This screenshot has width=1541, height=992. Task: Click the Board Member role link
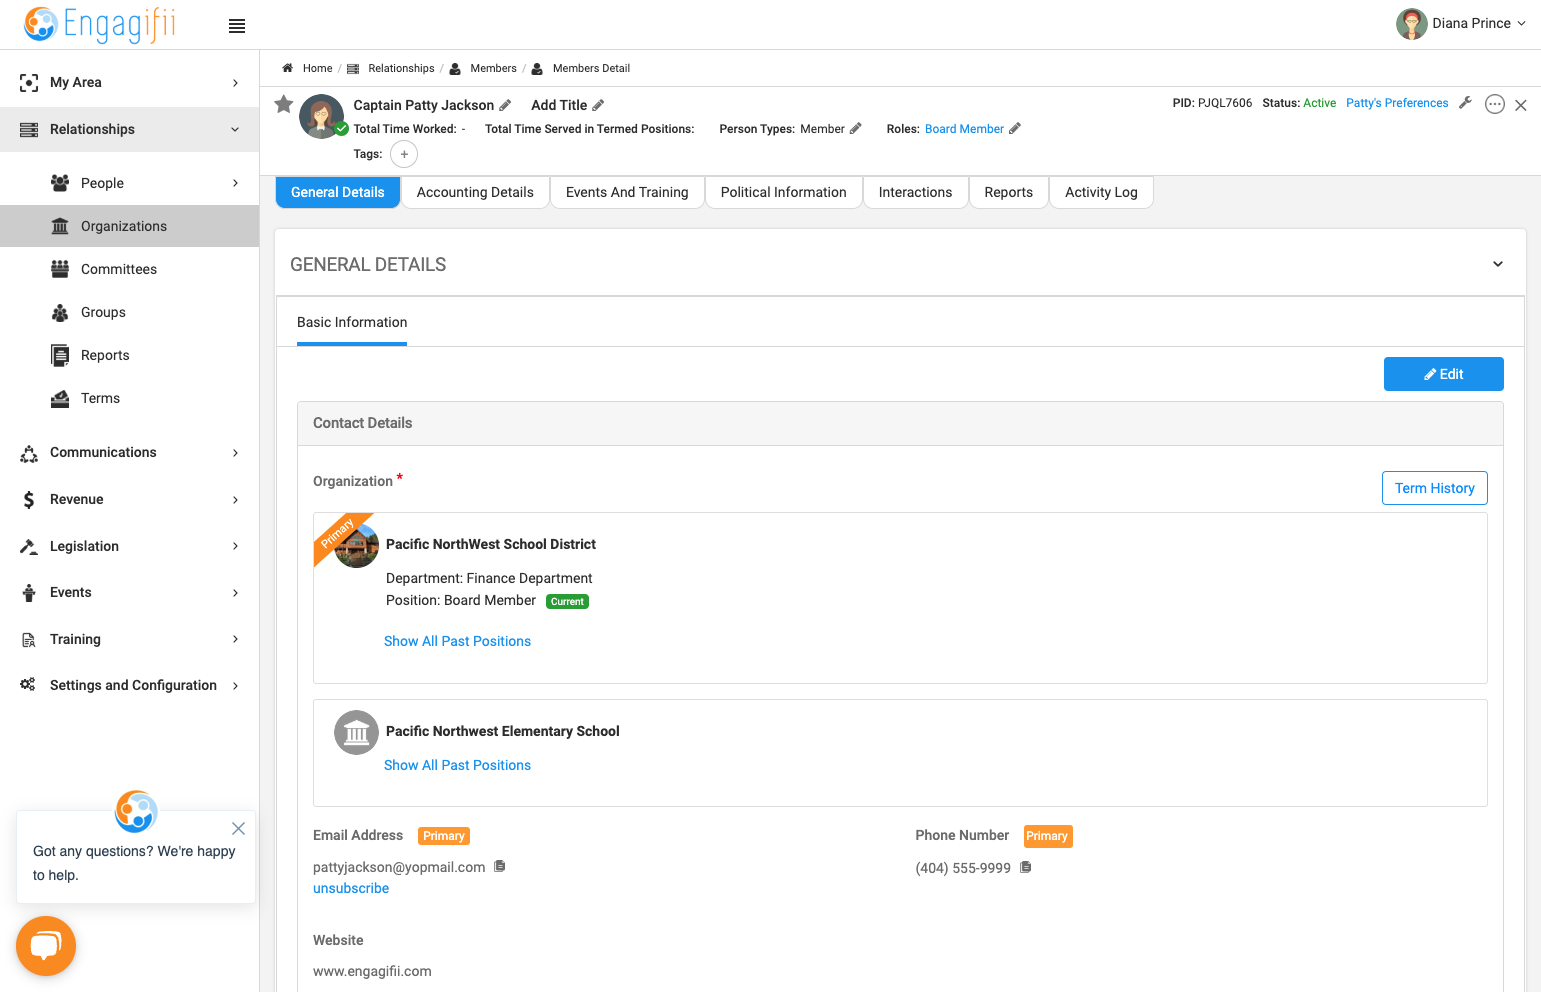click(964, 129)
